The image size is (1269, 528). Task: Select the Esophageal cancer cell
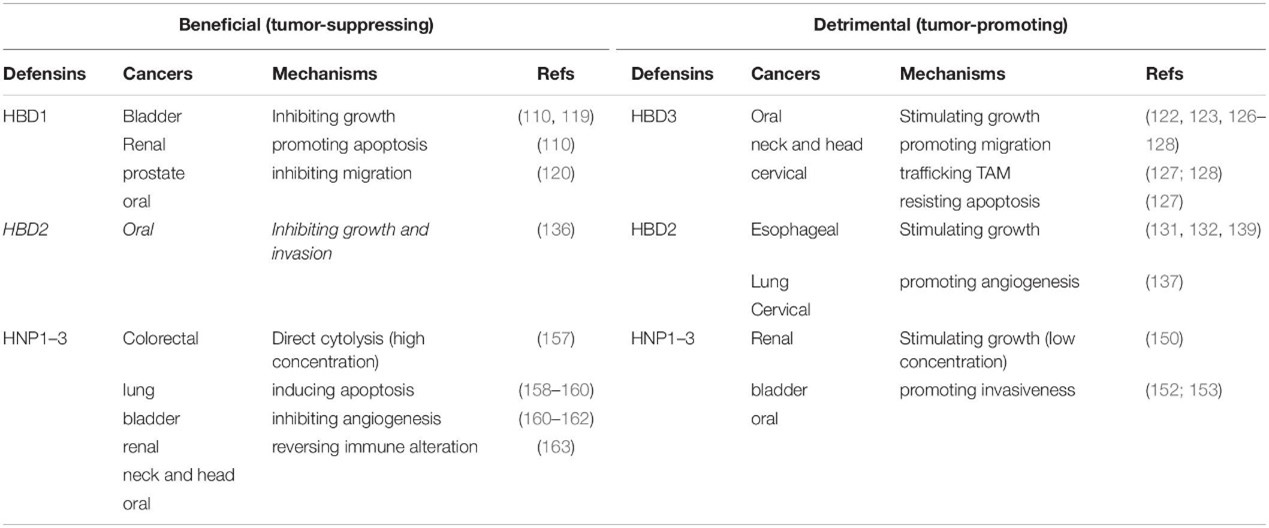coord(794,230)
